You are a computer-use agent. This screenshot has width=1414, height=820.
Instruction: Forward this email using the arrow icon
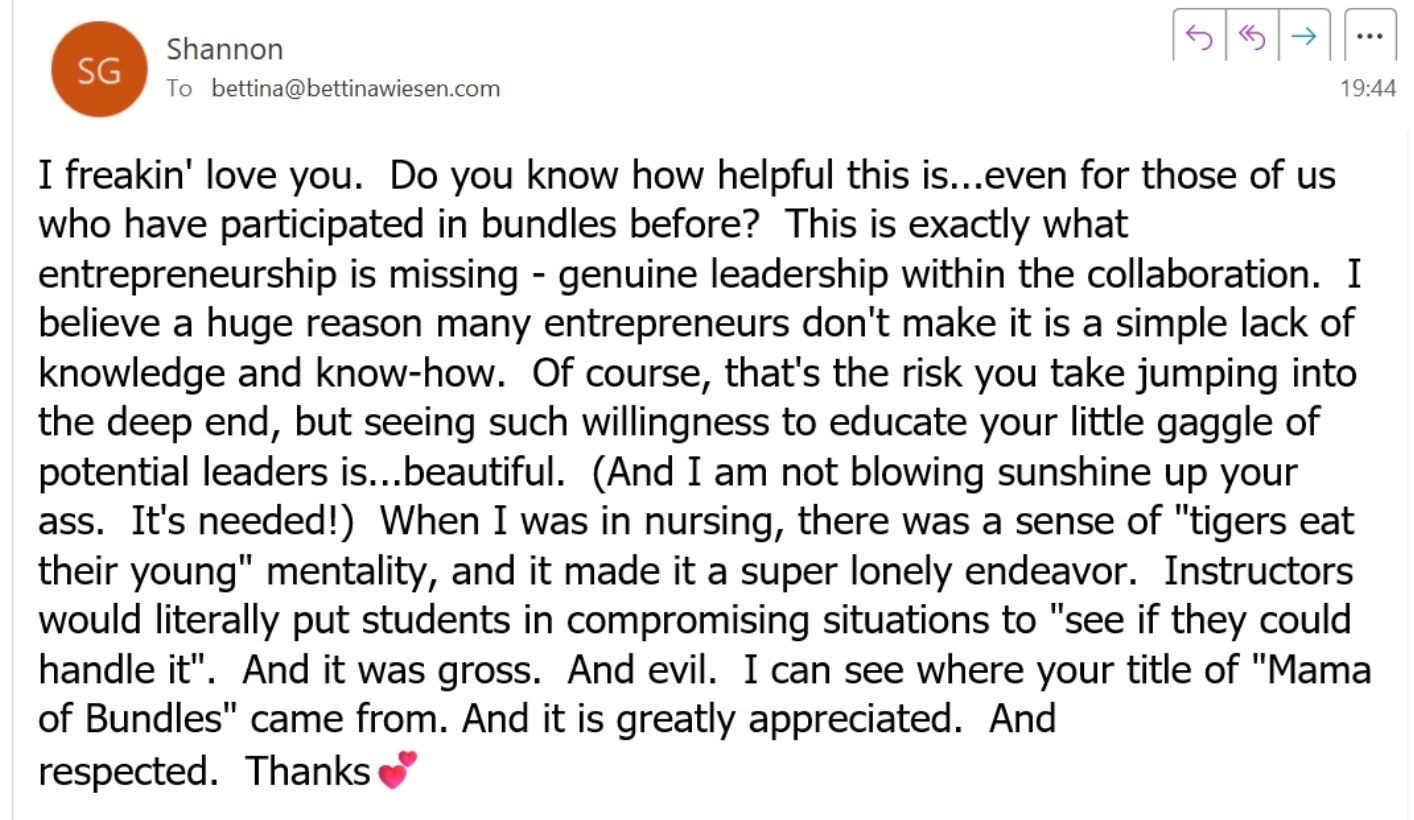click(x=1304, y=36)
